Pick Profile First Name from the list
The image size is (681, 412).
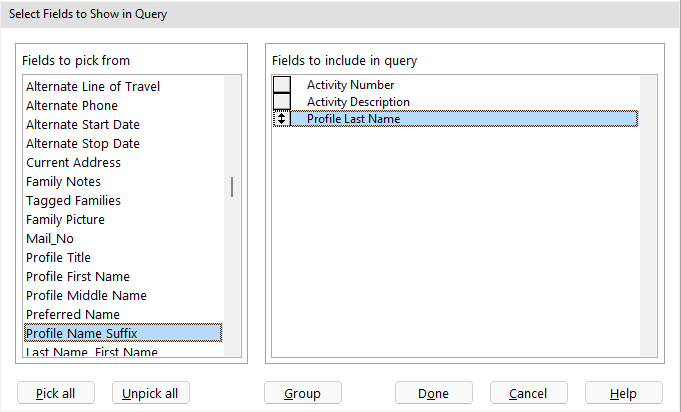[78, 277]
